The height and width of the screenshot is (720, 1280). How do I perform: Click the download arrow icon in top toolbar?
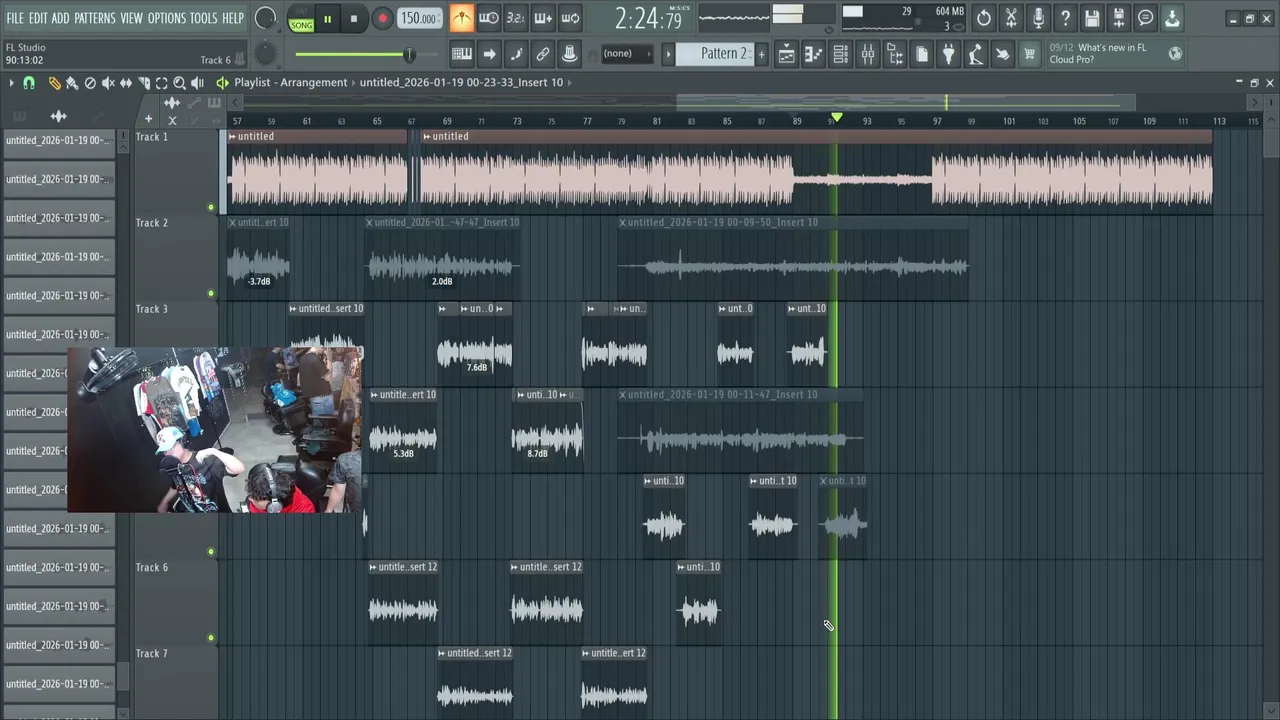1173,18
